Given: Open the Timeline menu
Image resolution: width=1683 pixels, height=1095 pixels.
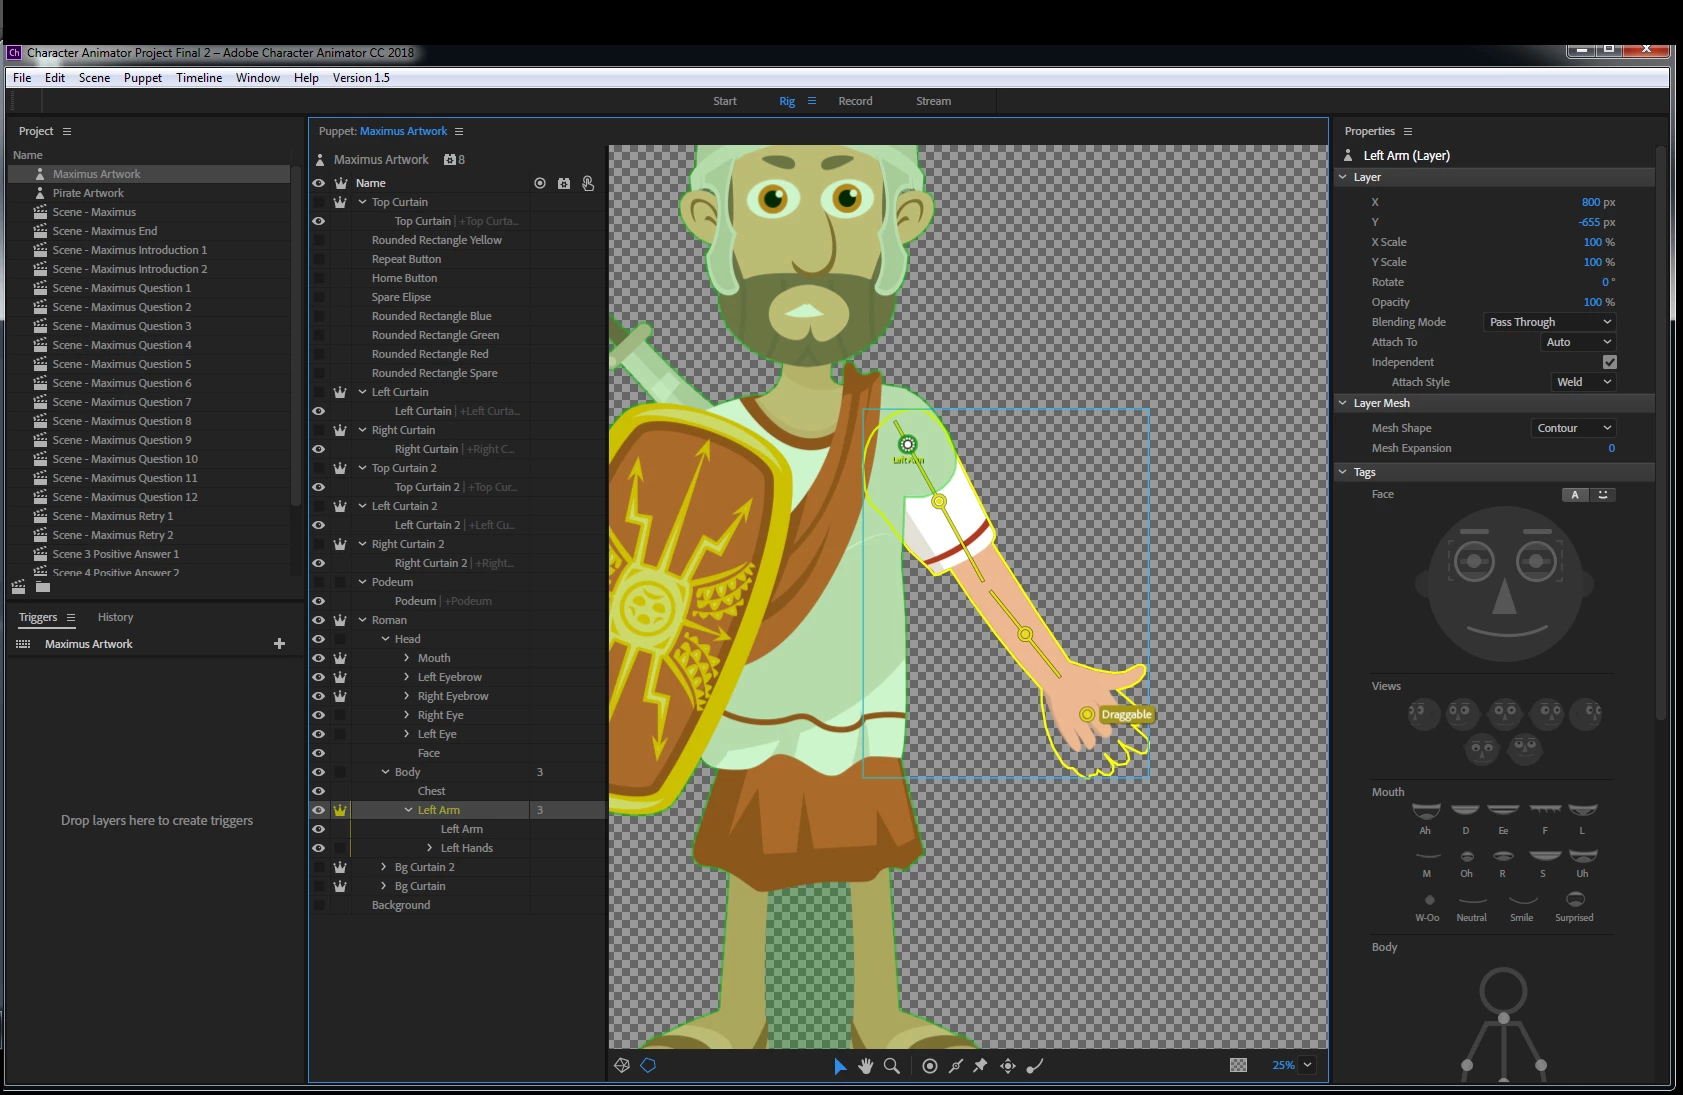Looking at the screenshot, I should point(199,78).
